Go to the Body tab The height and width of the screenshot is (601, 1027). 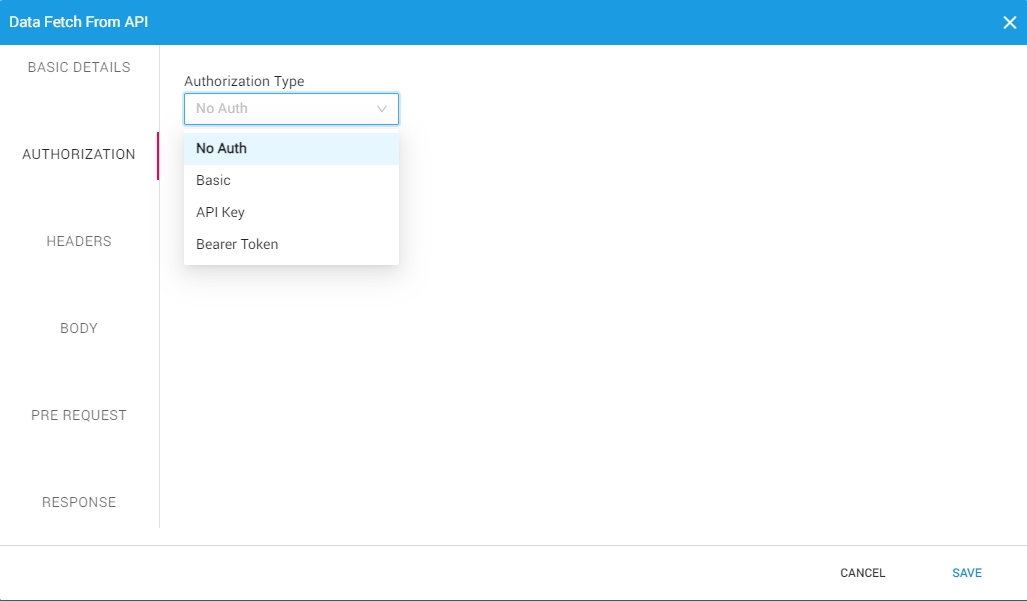tap(79, 329)
